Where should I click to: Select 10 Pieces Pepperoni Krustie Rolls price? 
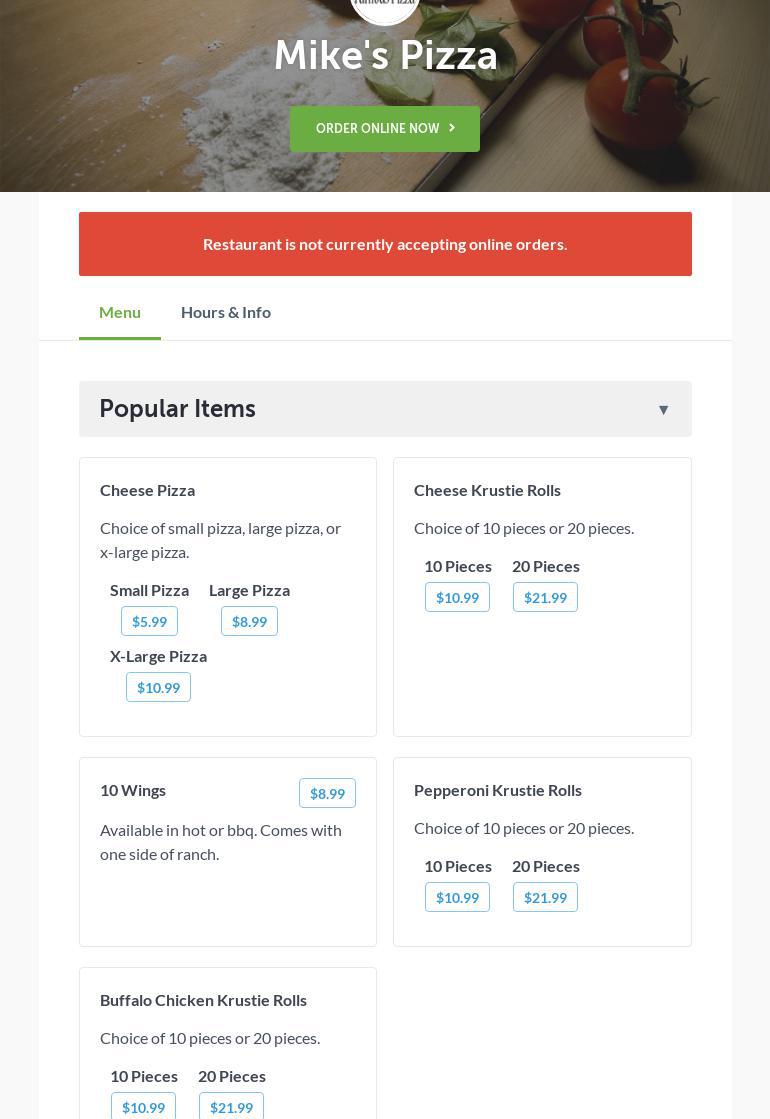point(457,897)
